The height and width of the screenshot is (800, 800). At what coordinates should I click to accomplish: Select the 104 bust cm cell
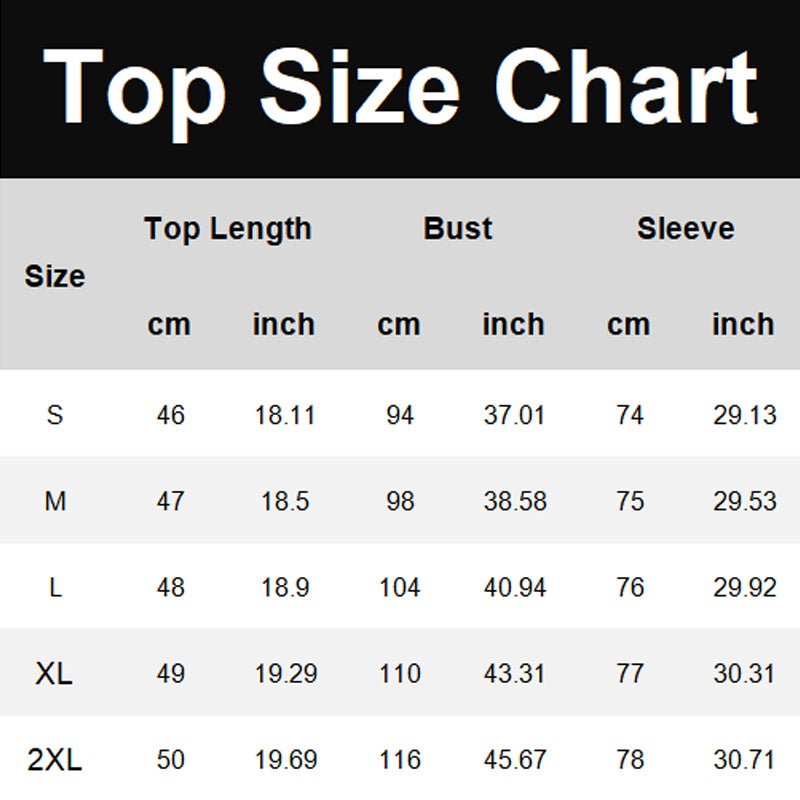pyautogui.click(x=400, y=588)
